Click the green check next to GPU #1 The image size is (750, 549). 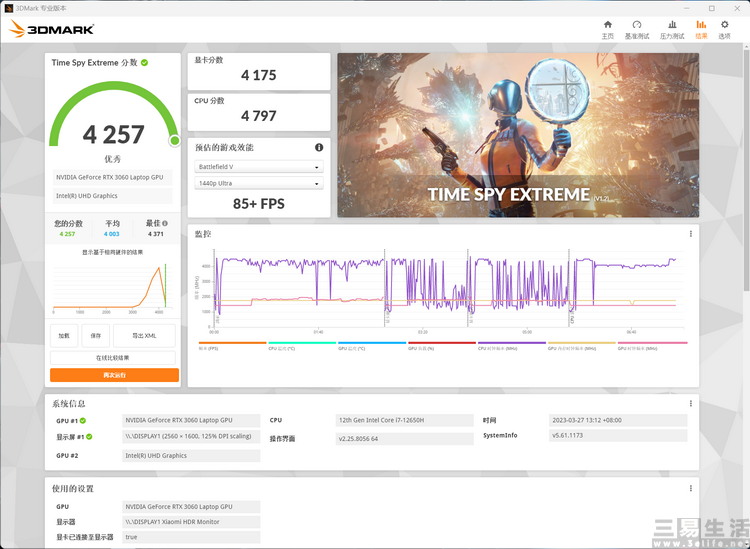(83, 421)
